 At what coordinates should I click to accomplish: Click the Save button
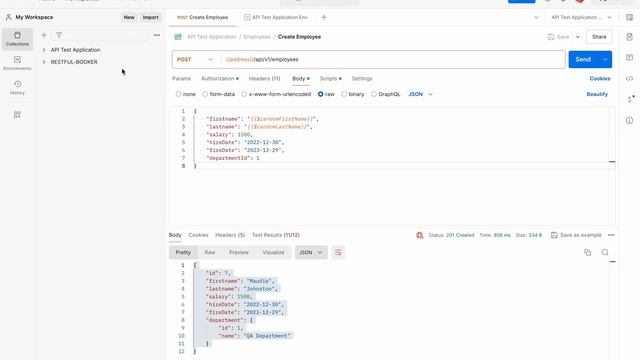tap(558, 37)
